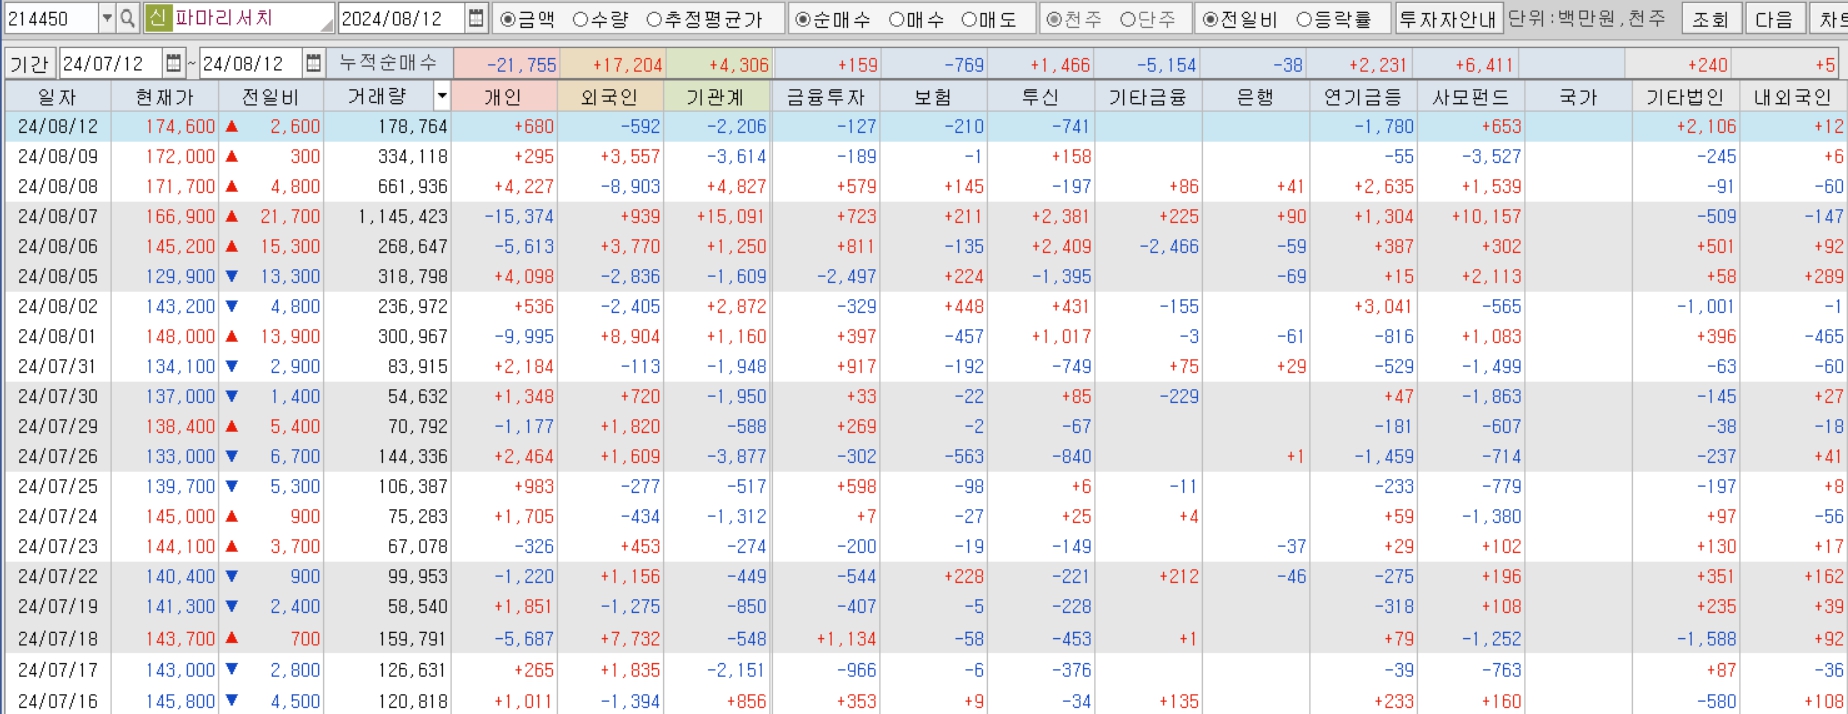Screen dimensions: 1848x714
Task: Click the start date field 24/07/12
Action: point(111,64)
